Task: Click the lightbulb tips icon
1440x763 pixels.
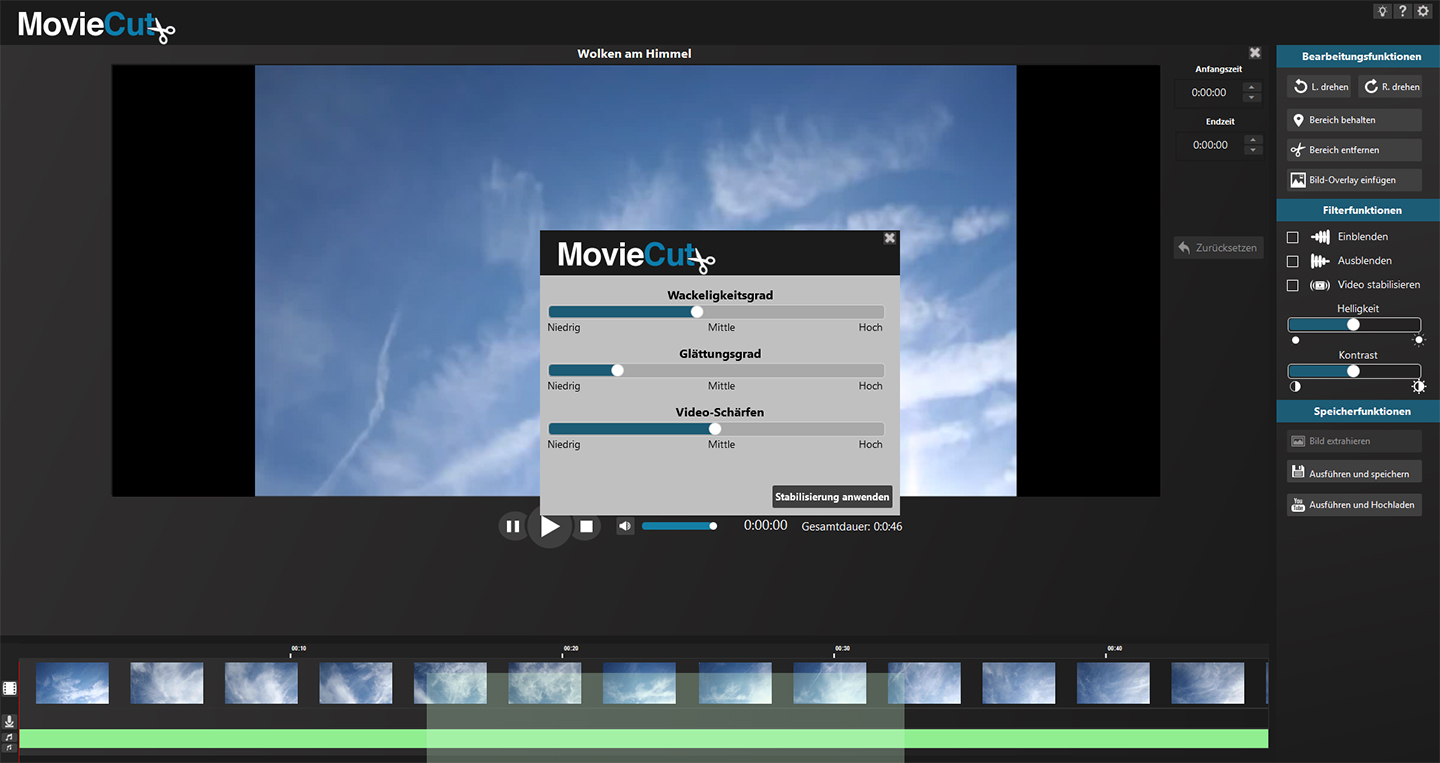Action: point(1383,11)
